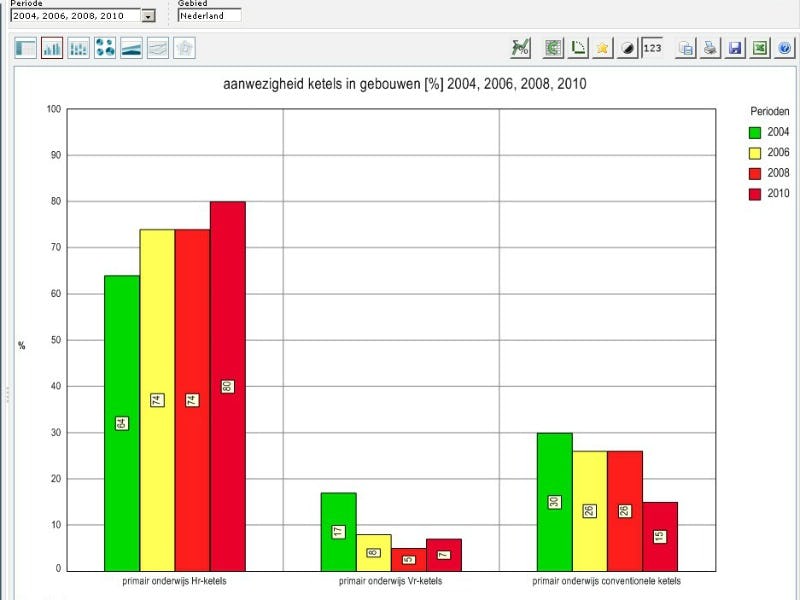
Task: Click the yellow star favorites icon
Action: coord(602,48)
